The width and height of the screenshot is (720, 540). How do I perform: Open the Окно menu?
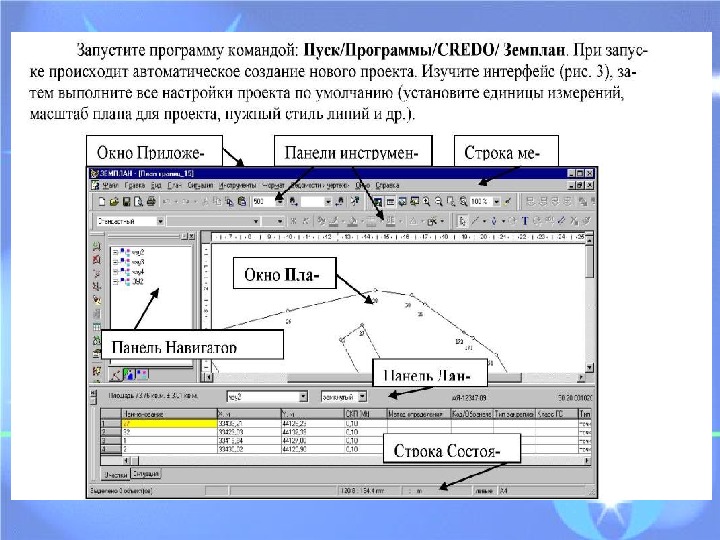pyautogui.click(x=363, y=186)
